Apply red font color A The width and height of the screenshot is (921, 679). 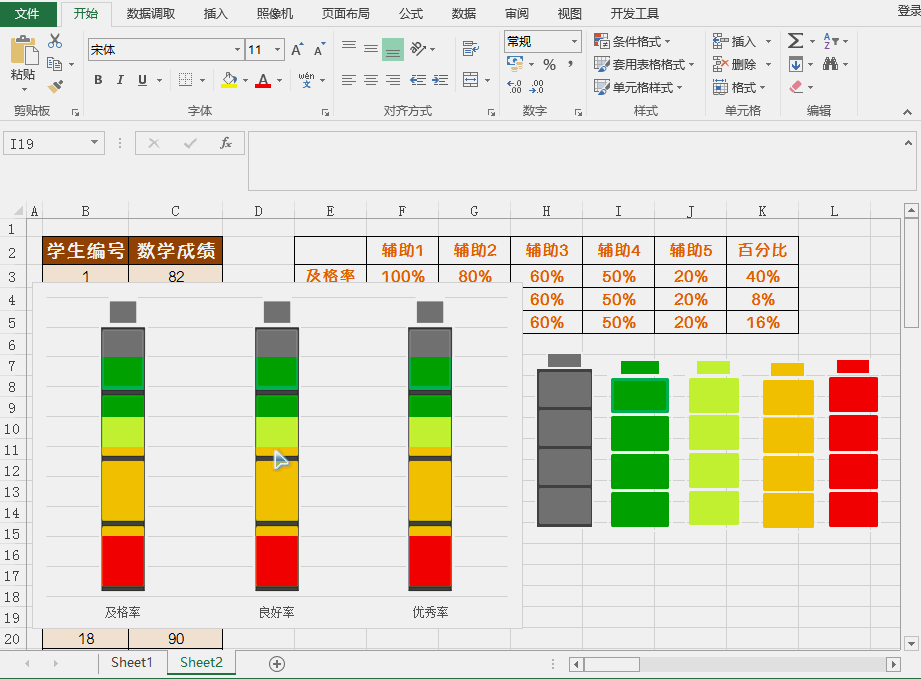coord(263,80)
